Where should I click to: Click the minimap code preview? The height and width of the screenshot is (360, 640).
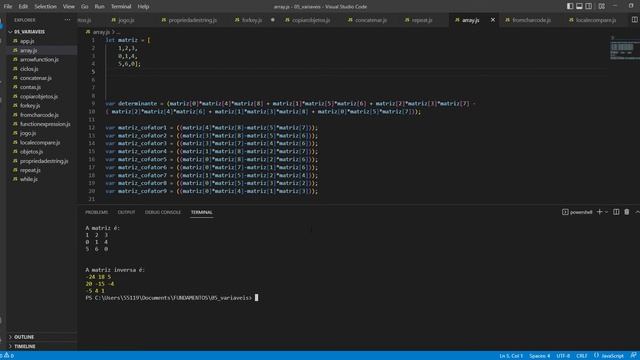tap(624, 49)
